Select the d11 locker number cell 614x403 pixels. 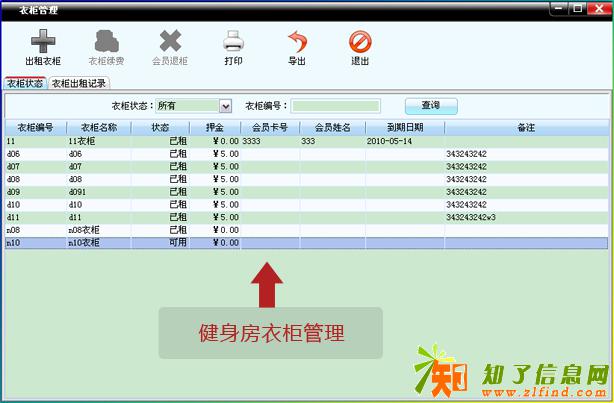(x=36, y=217)
